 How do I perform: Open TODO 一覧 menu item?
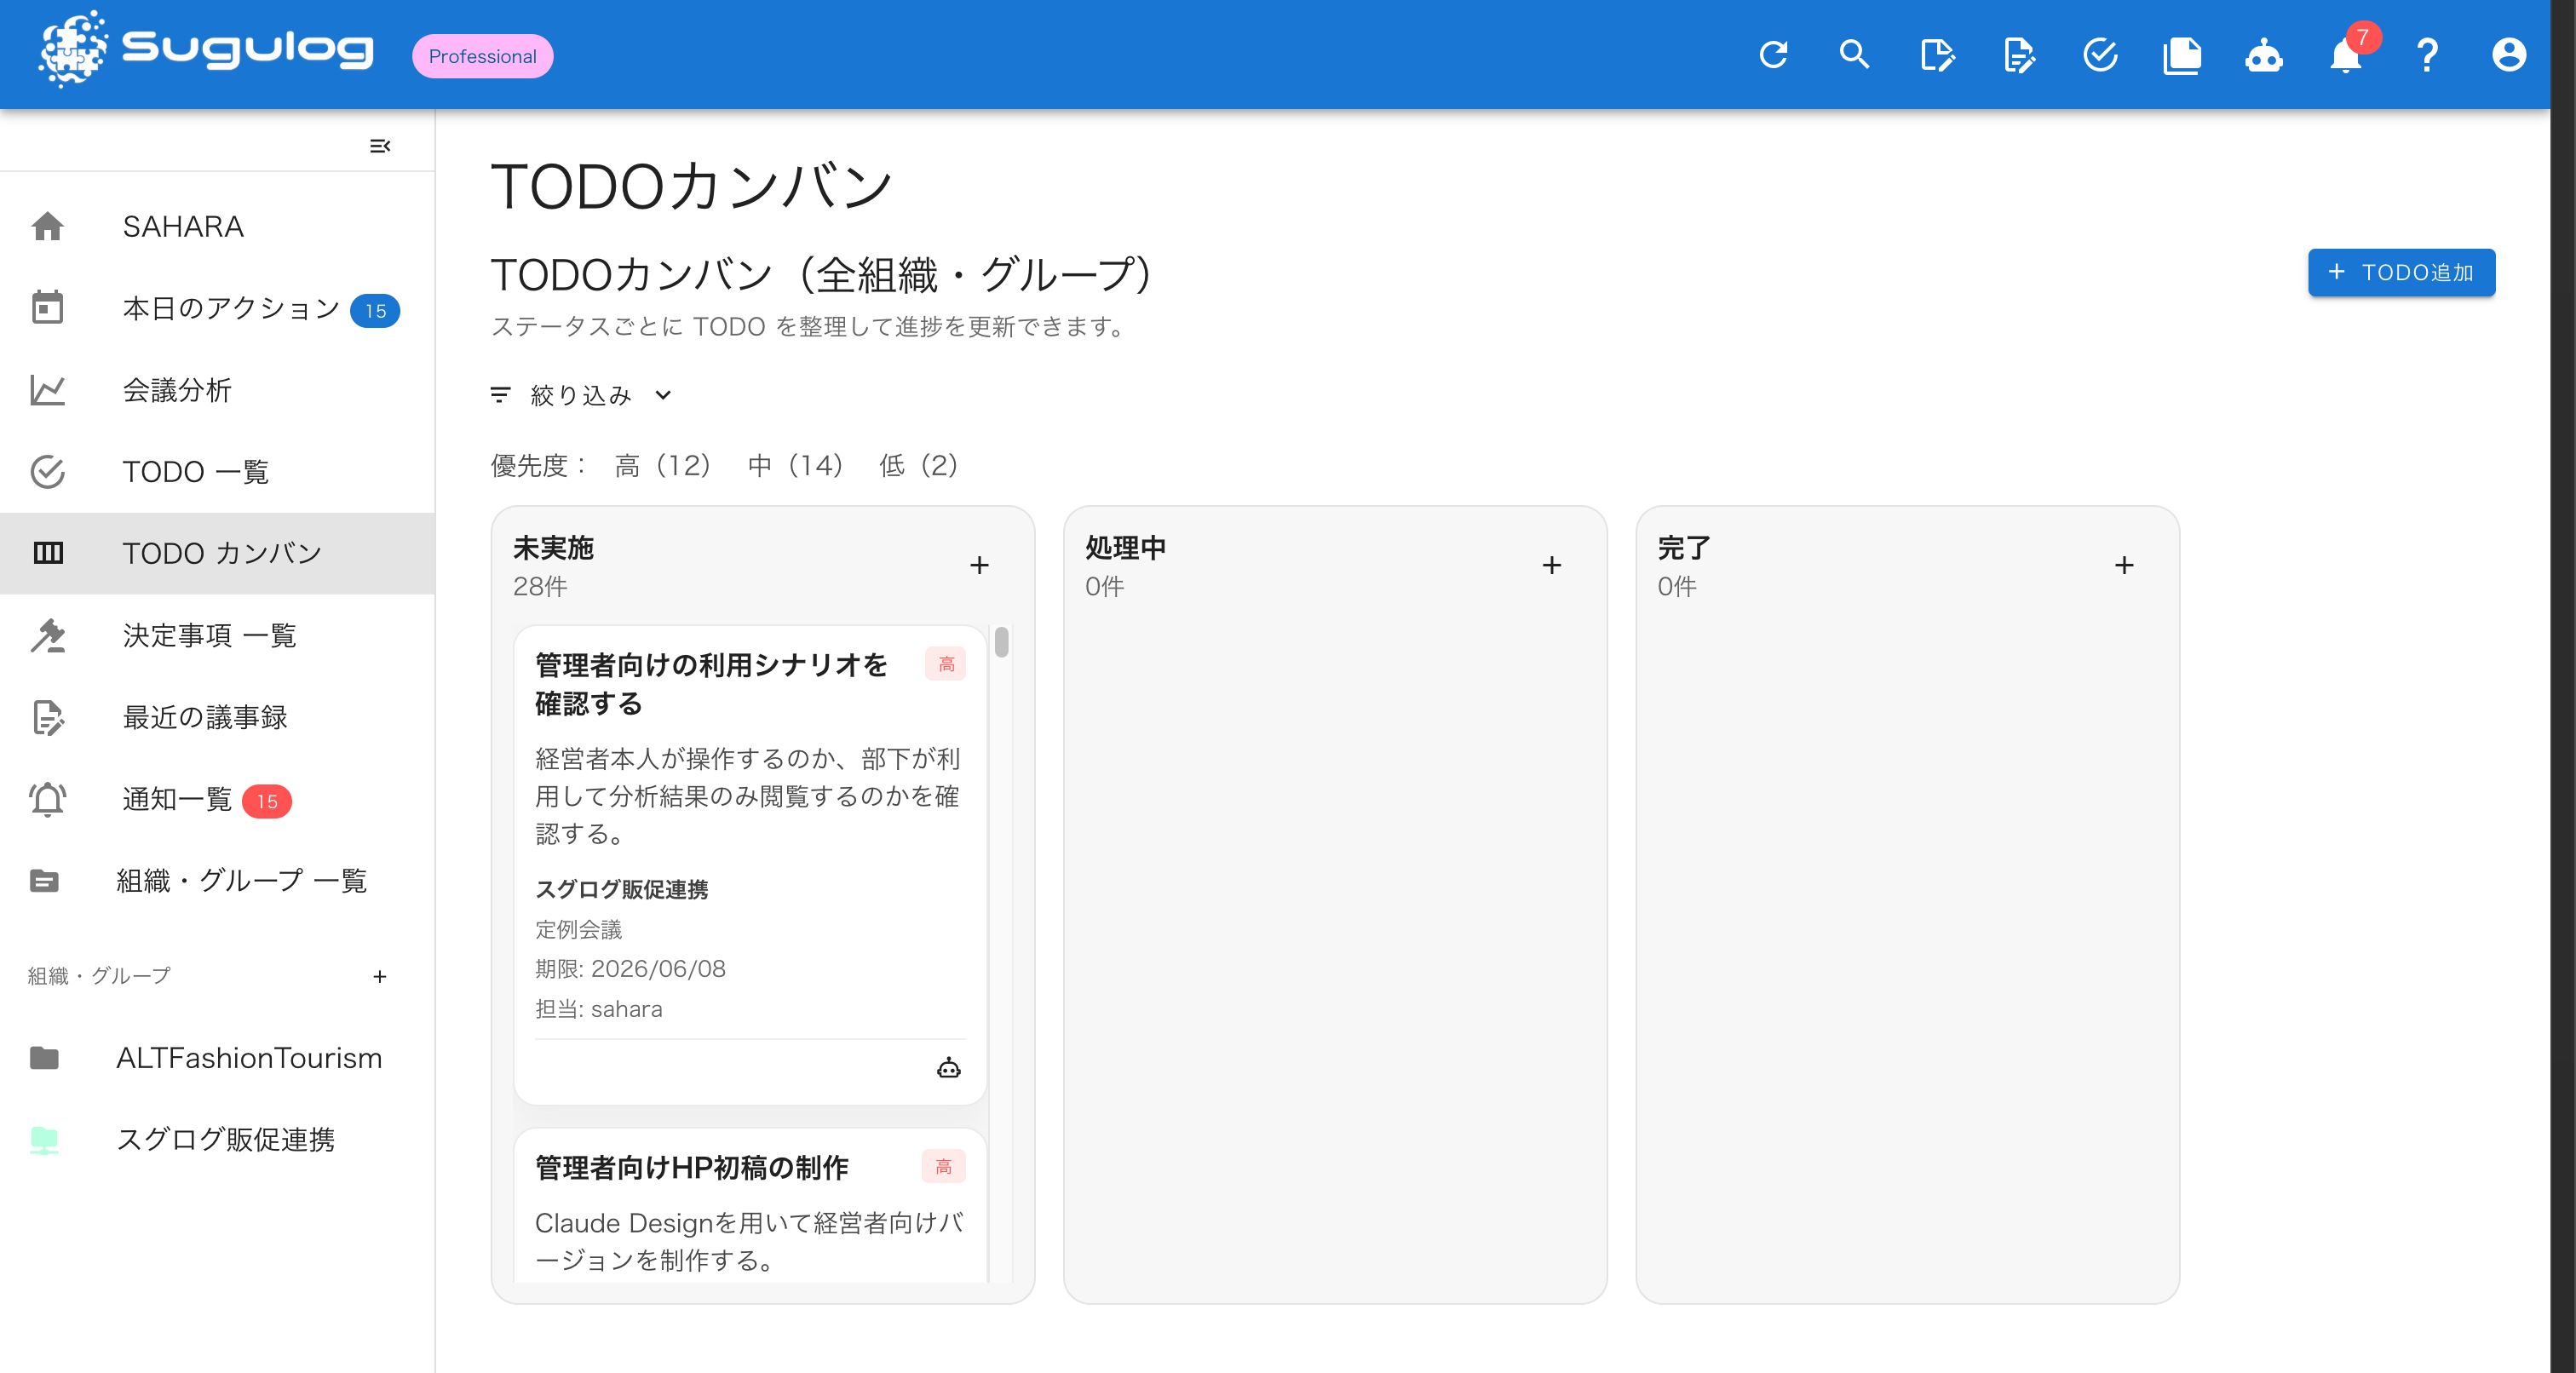(x=217, y=472)
